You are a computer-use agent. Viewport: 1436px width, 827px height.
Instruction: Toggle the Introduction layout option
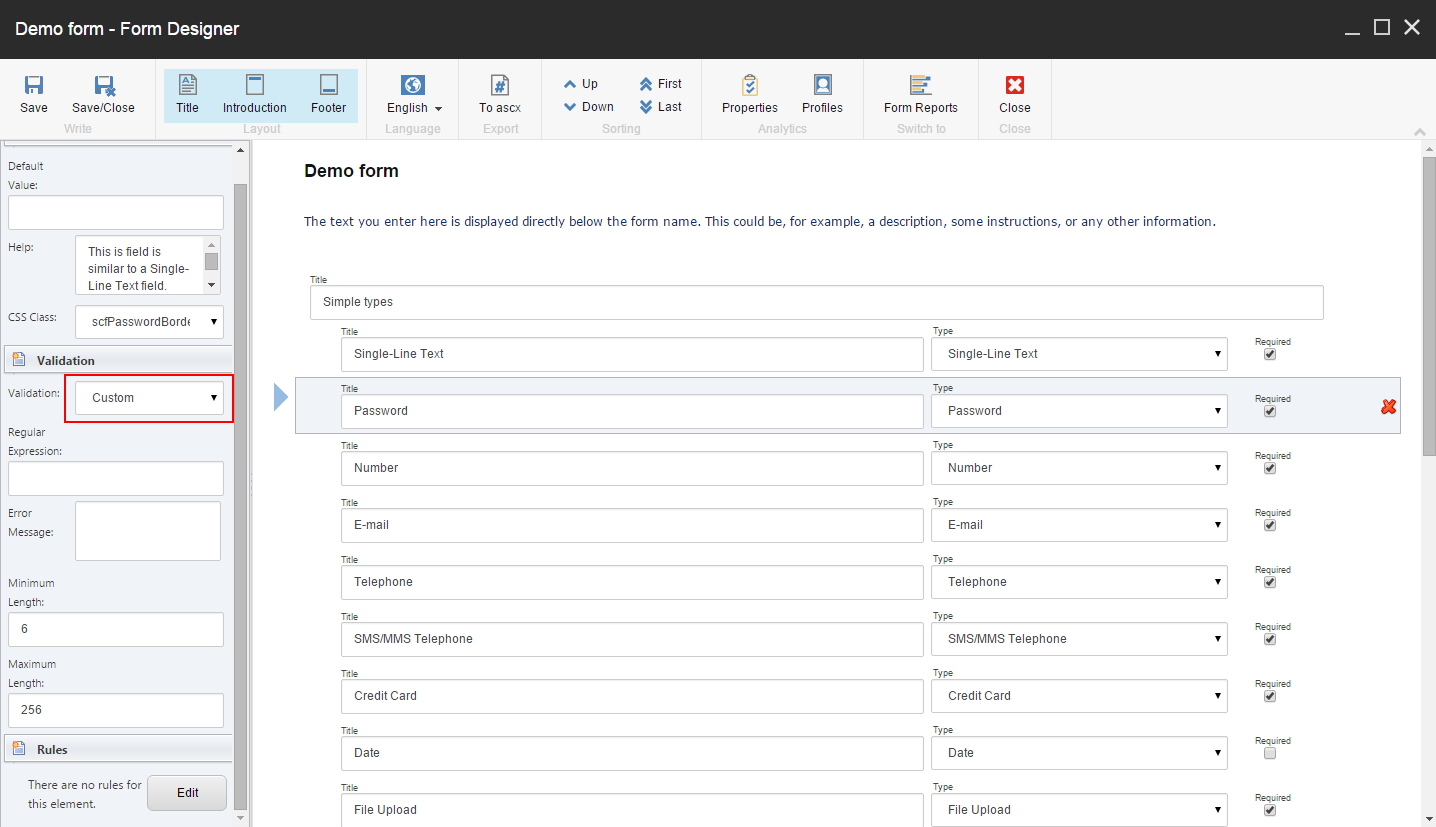tap(255, 95)
